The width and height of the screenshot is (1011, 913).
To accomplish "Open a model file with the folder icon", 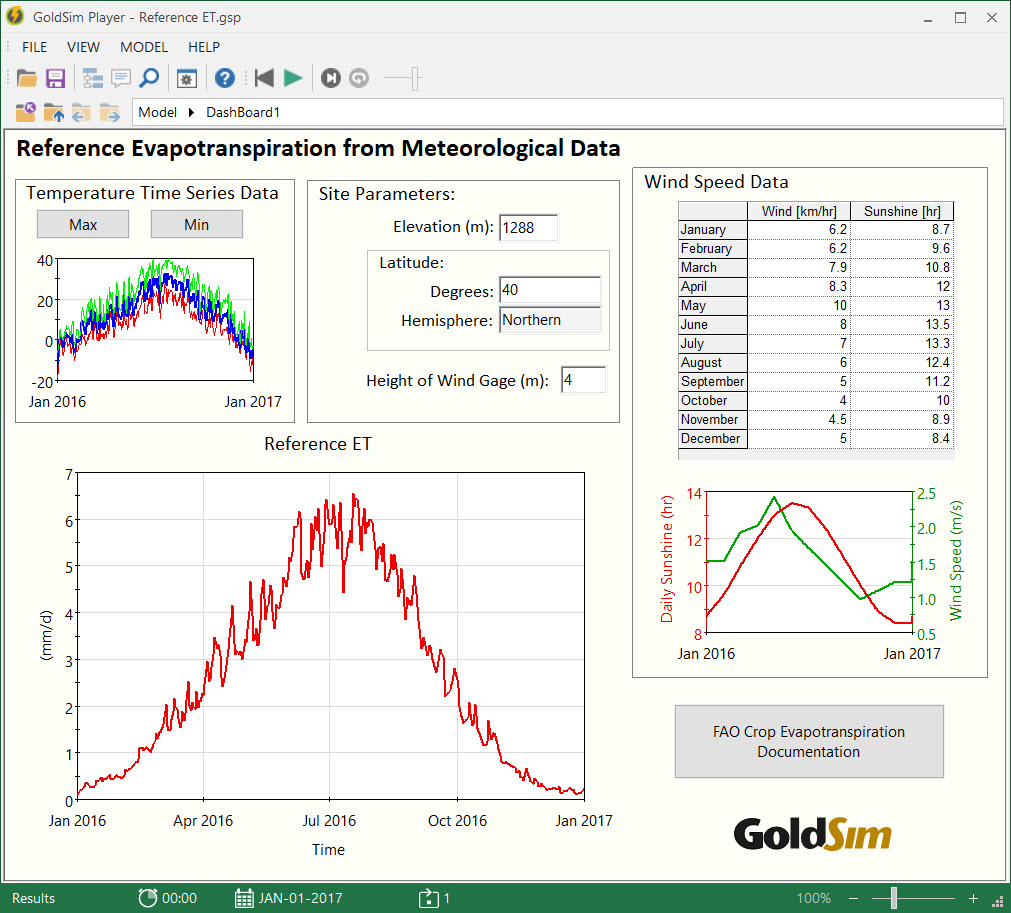I will tap(26, 79).
